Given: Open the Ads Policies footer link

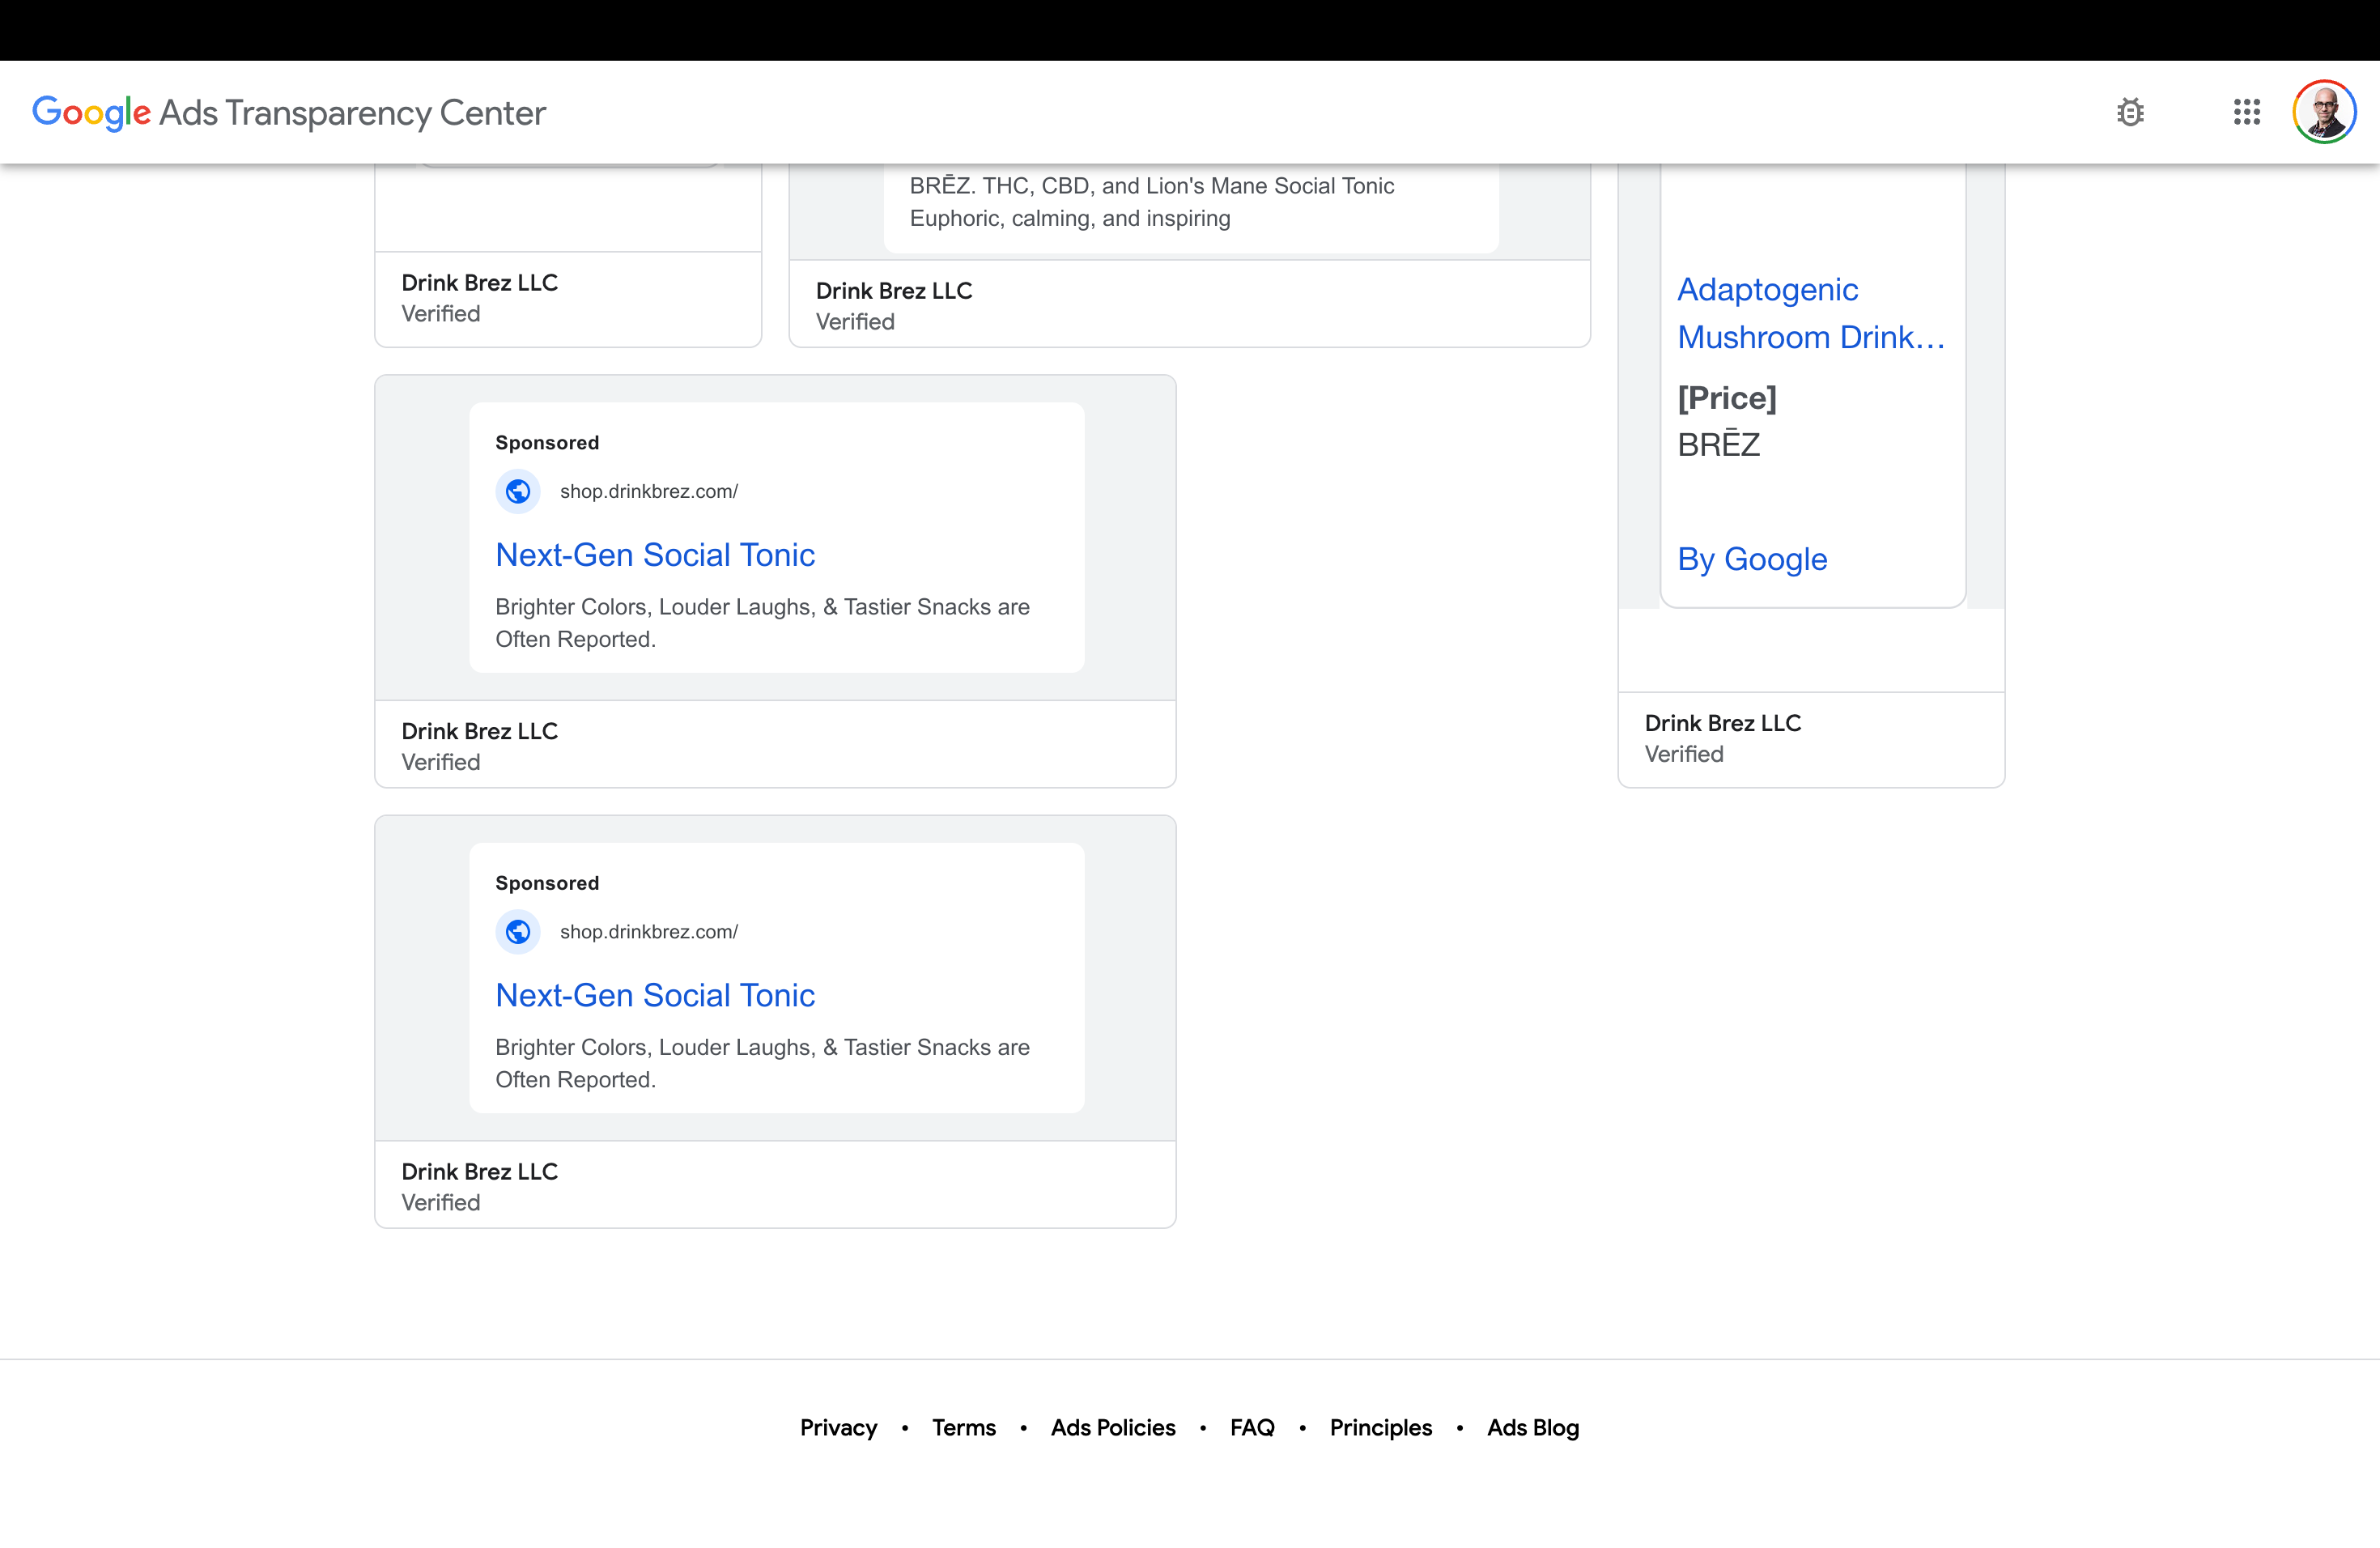Looking at the screenshot, I should [x=1112, y=1427].
